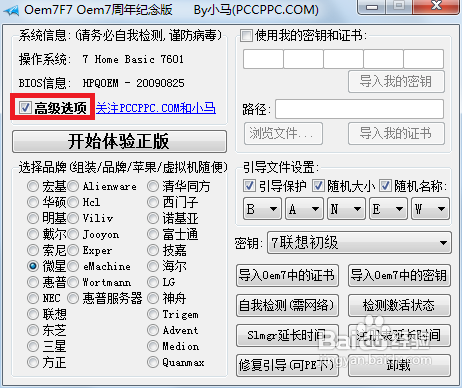Choose the 惠普服务器 option

click(x=73, y=298)
